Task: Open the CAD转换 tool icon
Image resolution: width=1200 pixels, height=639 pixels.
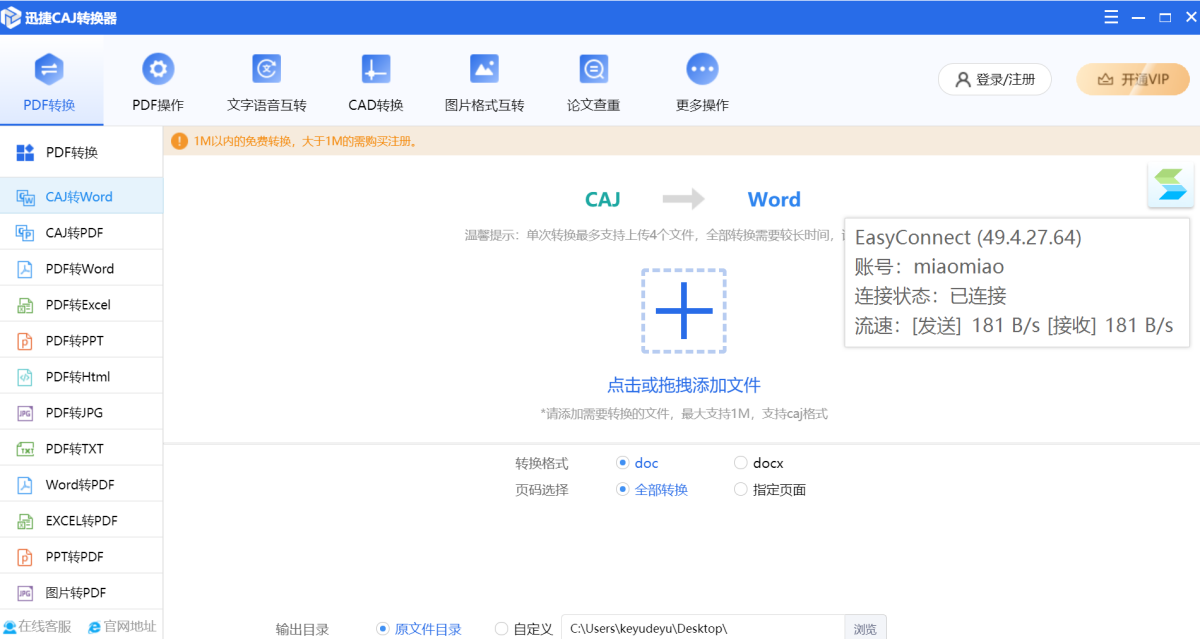Action: 375,69
